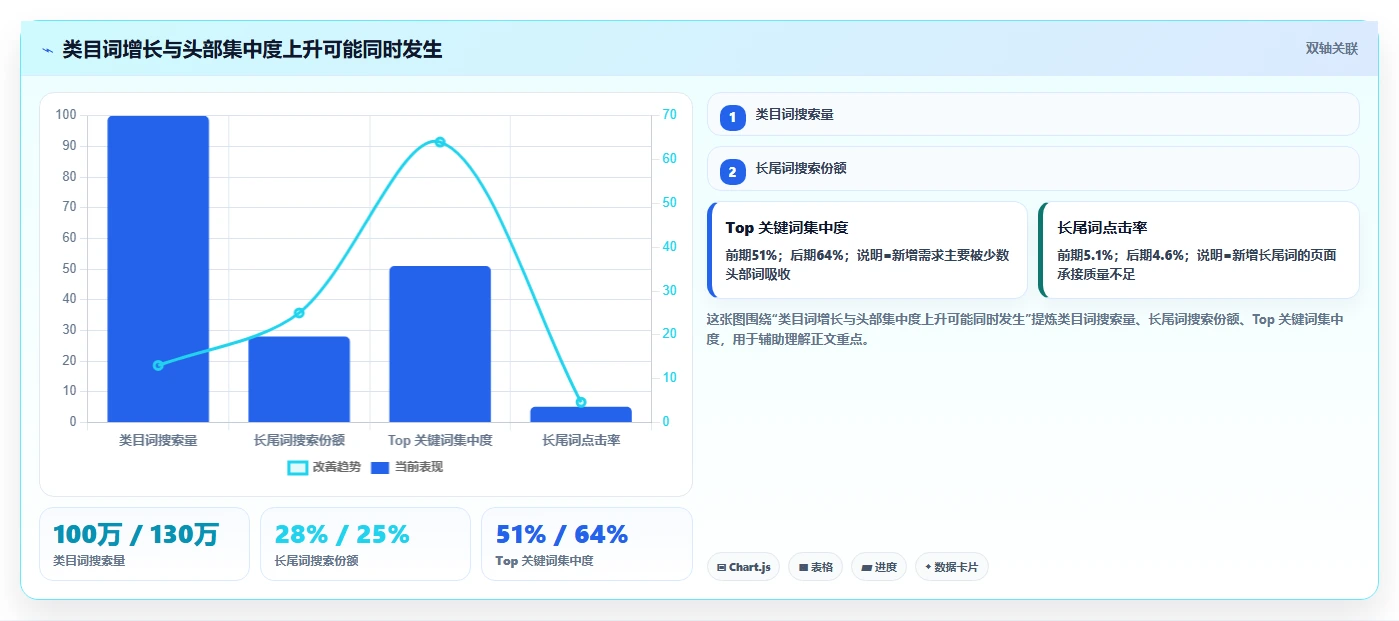Click the Top 关键词集中度 bar
Viewport: 1399px width, 621px height.
440,344
